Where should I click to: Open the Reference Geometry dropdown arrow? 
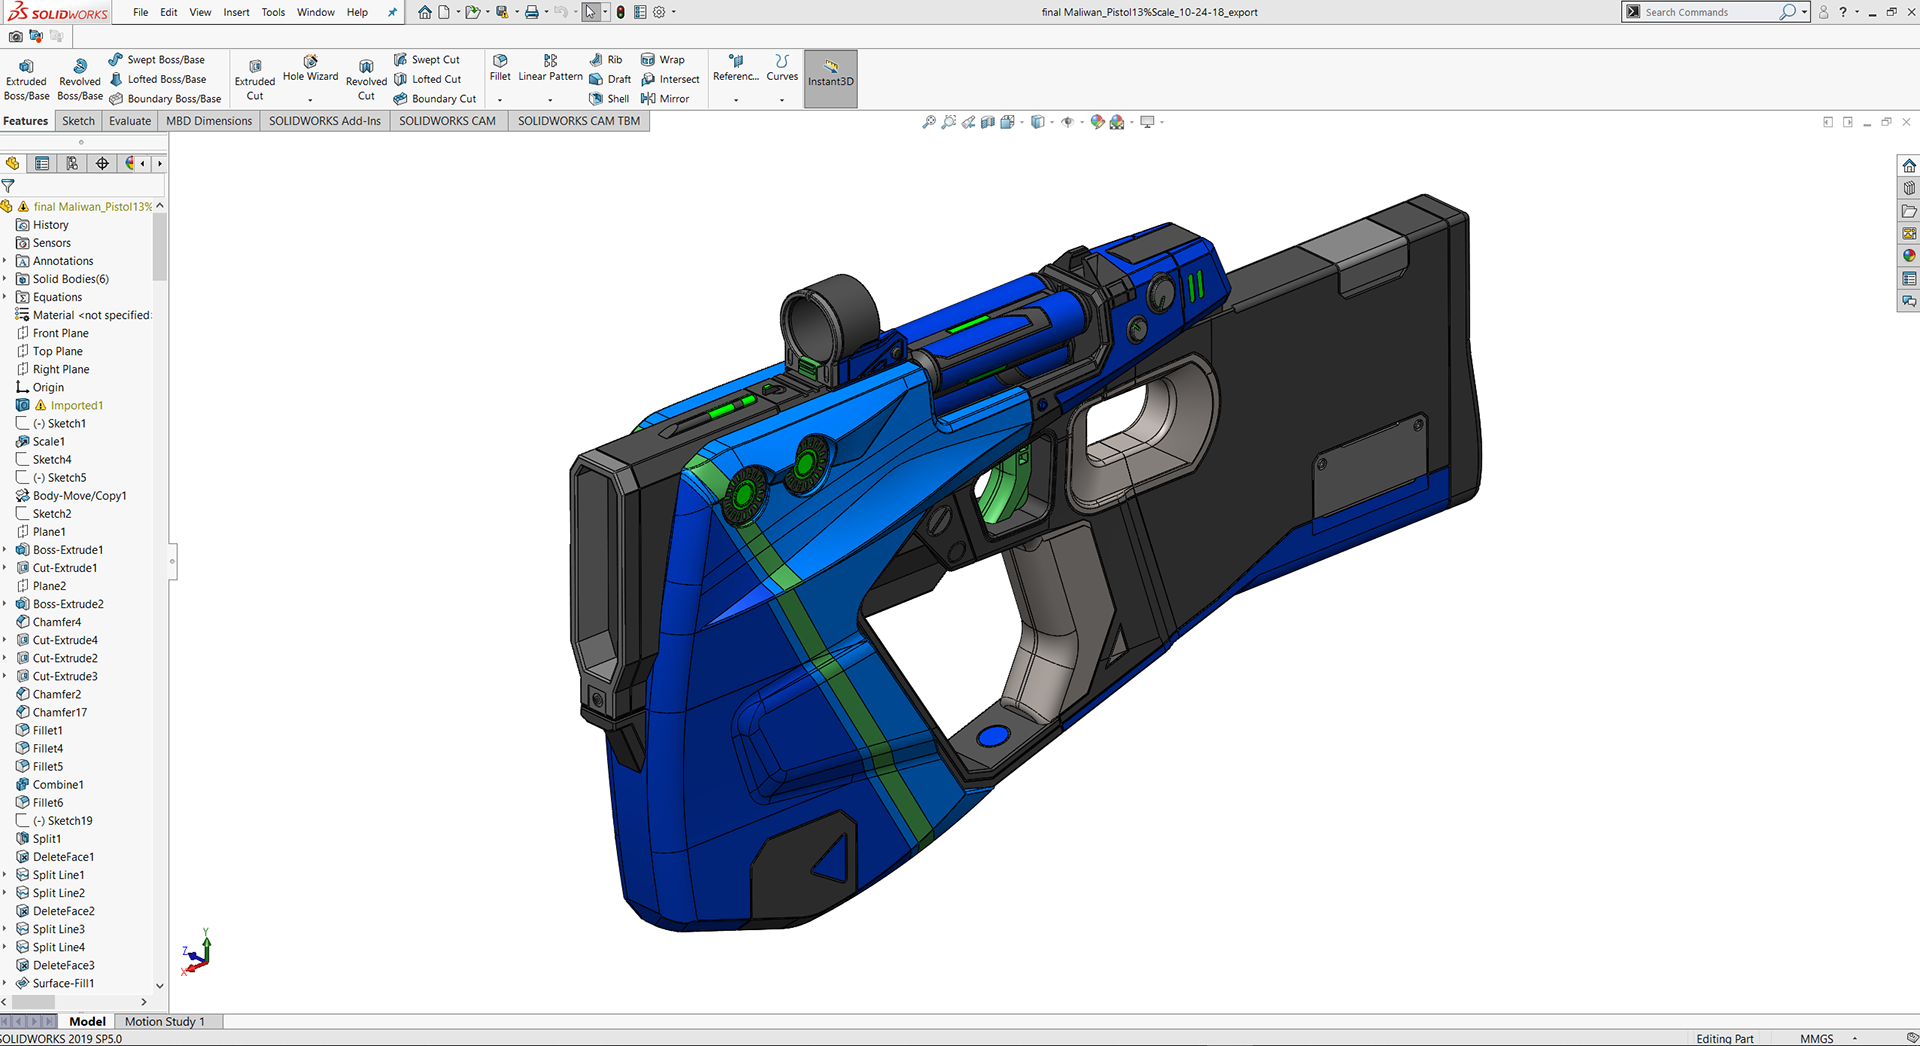[x=736, y=100]
